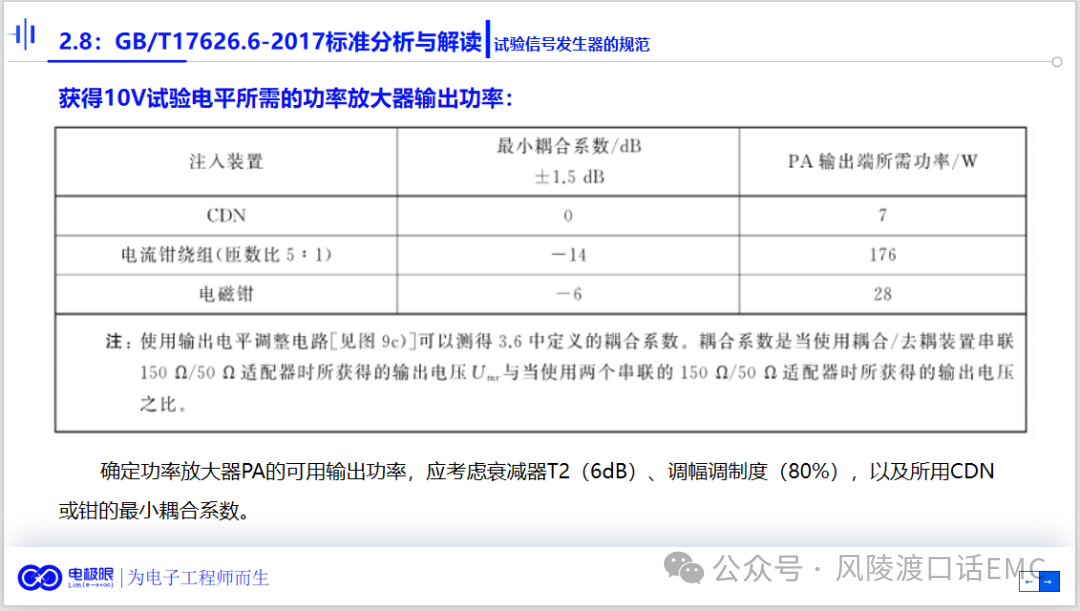Click the previous slide left arrow
1080x611 pixels.
pos(1030,581)
